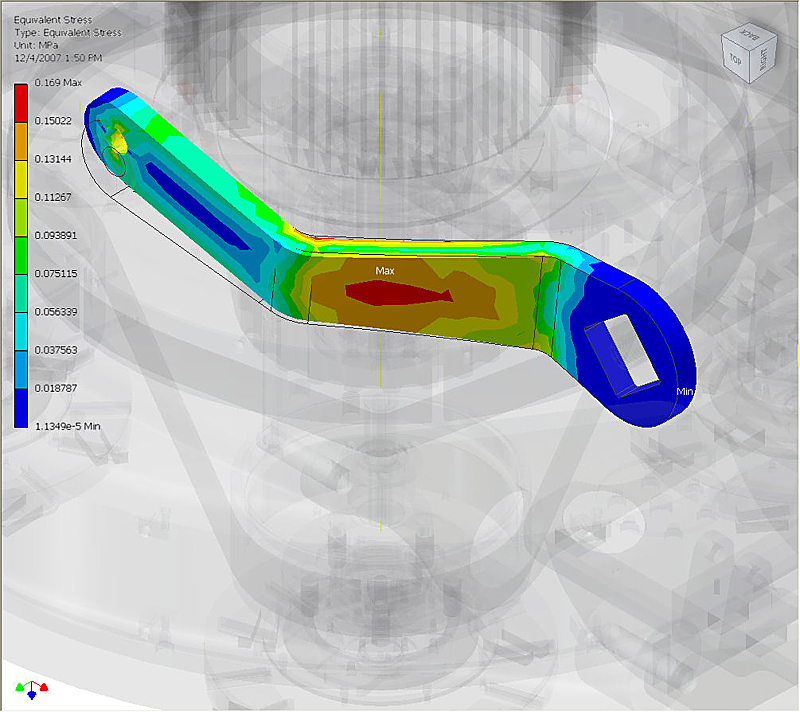Select the Max stress probe label

385,271
